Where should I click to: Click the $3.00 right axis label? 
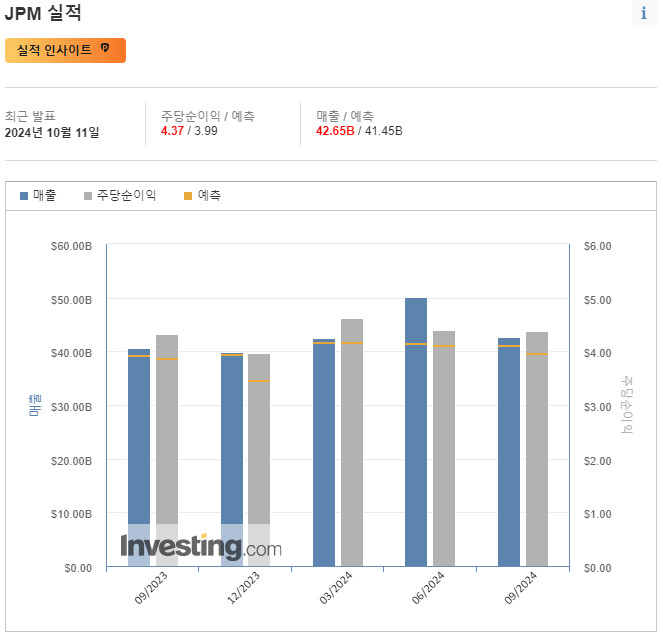(x=597, y=407)
